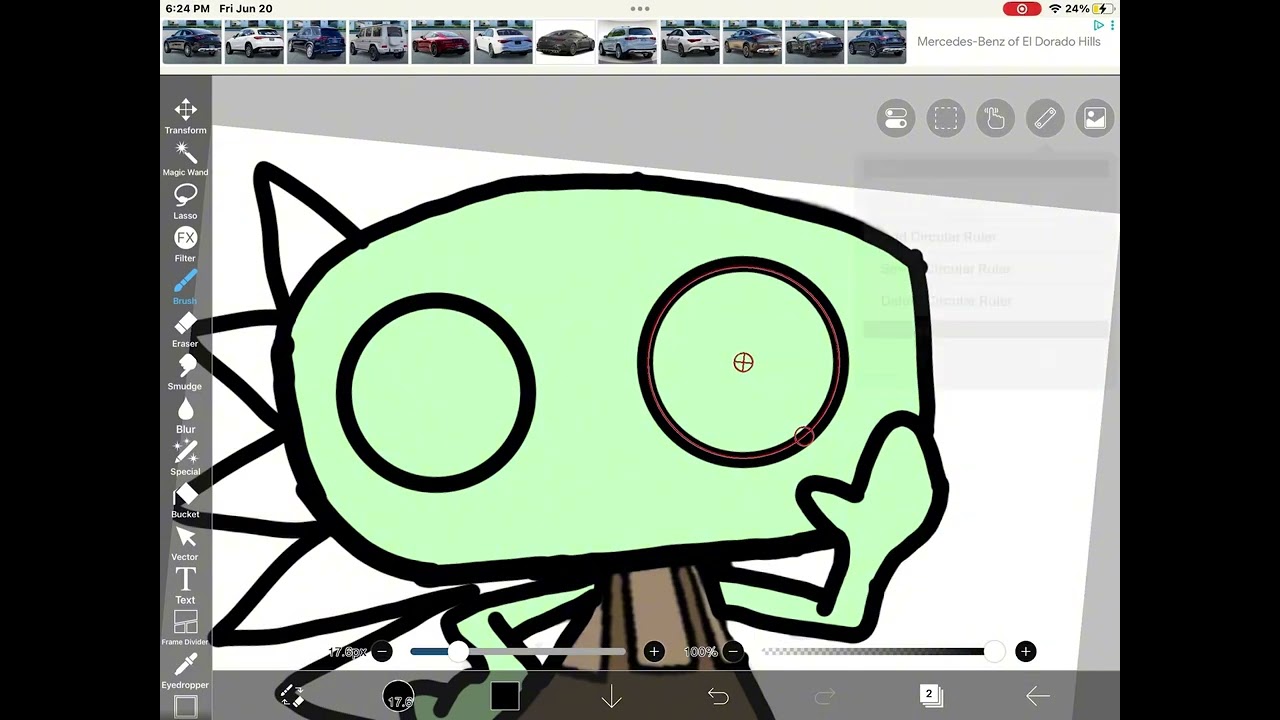Screen dimensions: 1280x720
Task: Select the Lasso tool
Action: [x=185, y=202]
